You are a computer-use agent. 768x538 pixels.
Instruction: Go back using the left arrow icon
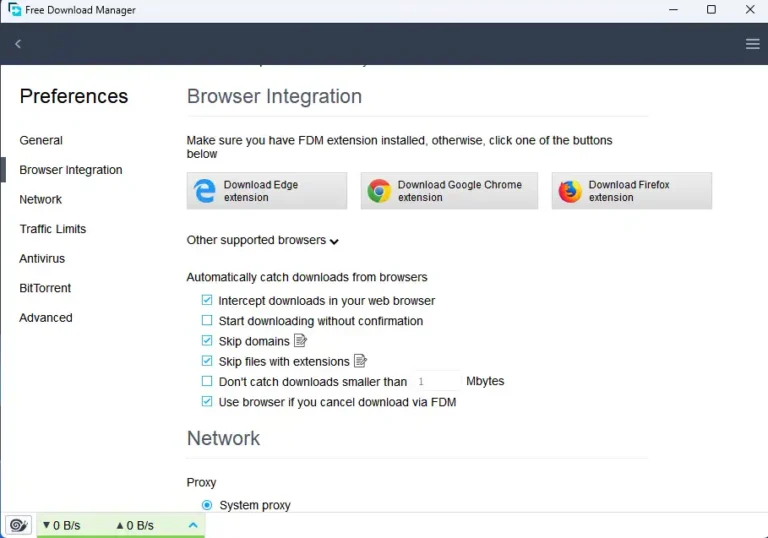tap(18, 44)
